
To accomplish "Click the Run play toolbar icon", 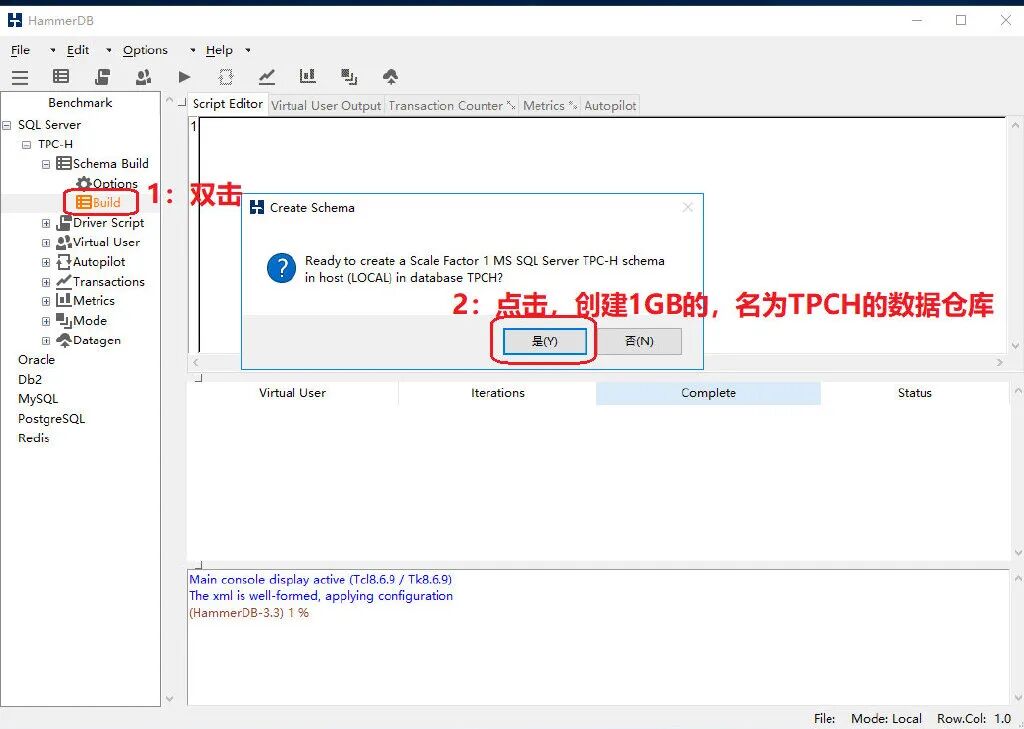I will (x=184, y=77).
